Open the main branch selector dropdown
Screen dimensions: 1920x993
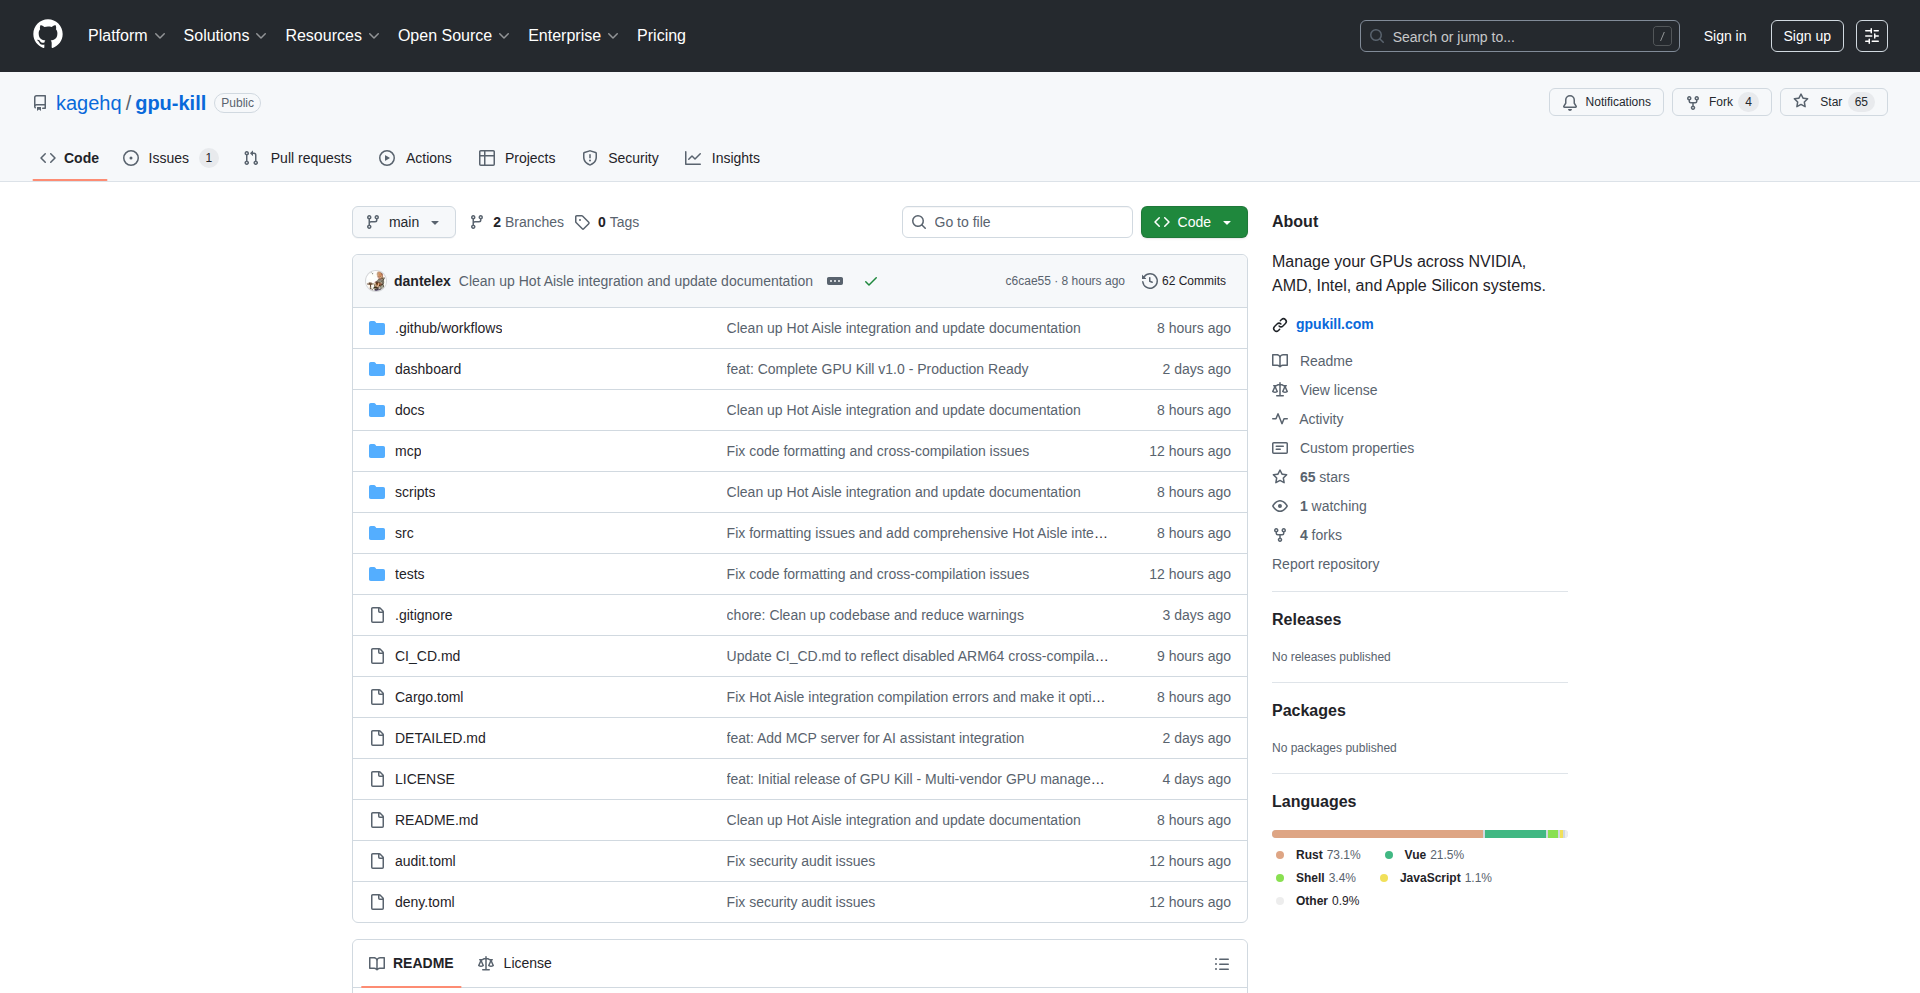pyautogui.click(x=403, y=222)
